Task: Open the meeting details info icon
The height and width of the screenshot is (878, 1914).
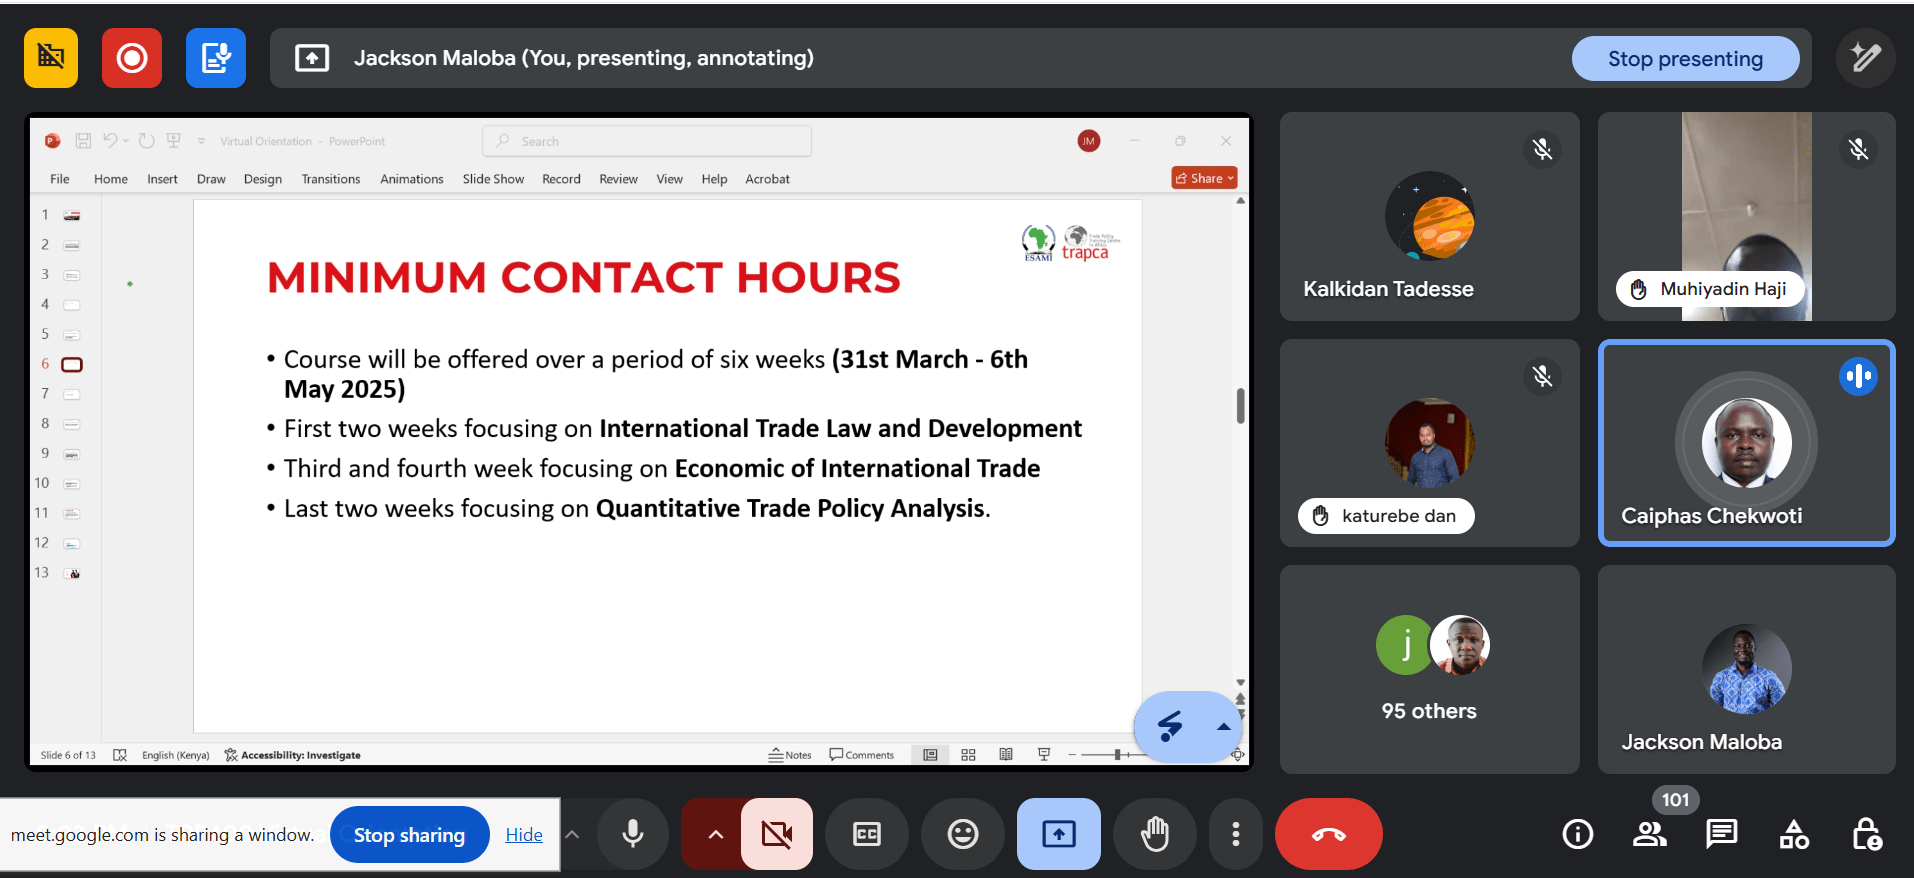Action: click(1577, 834)
